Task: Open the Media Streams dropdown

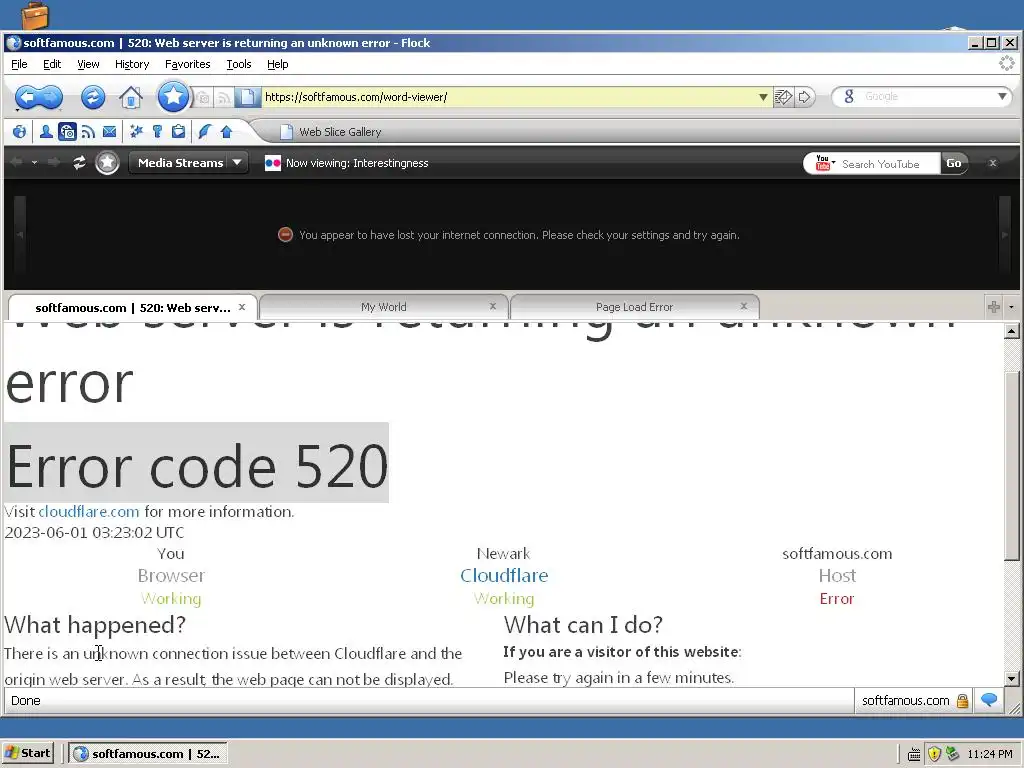Action: pyautogui.click(x=189, y=163)
